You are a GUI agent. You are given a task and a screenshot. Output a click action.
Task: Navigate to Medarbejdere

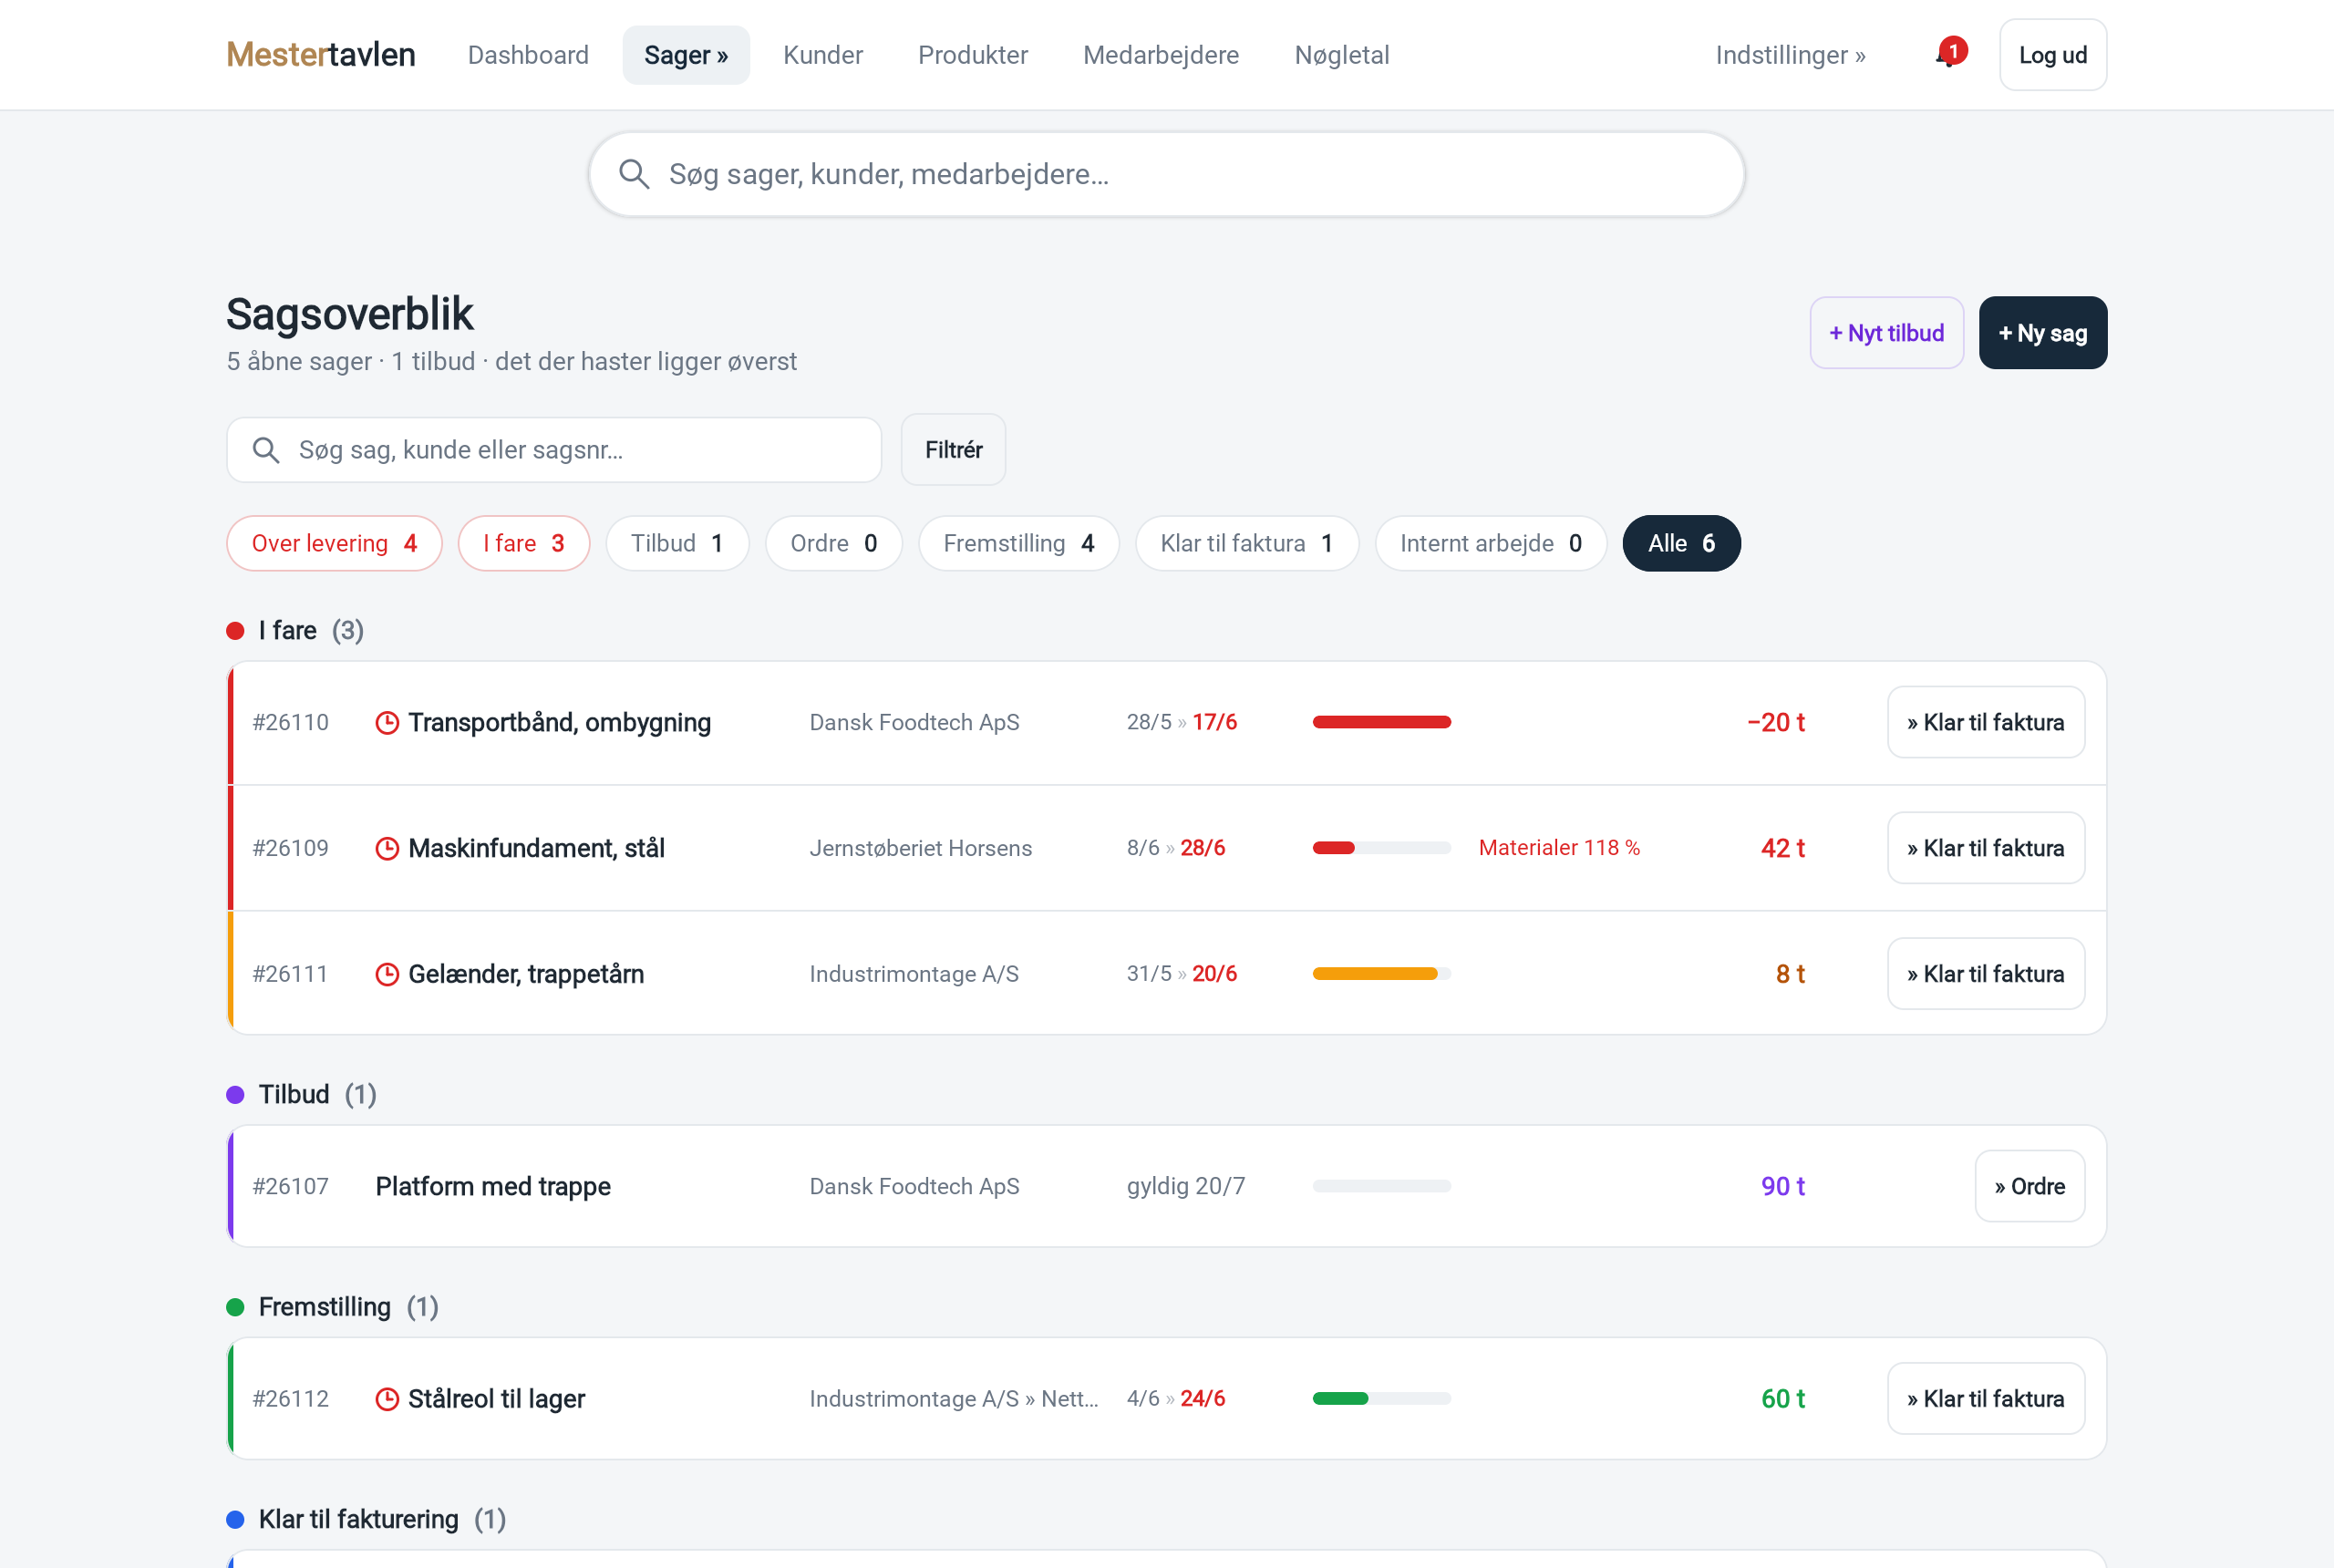click(x=1161, y=55)
